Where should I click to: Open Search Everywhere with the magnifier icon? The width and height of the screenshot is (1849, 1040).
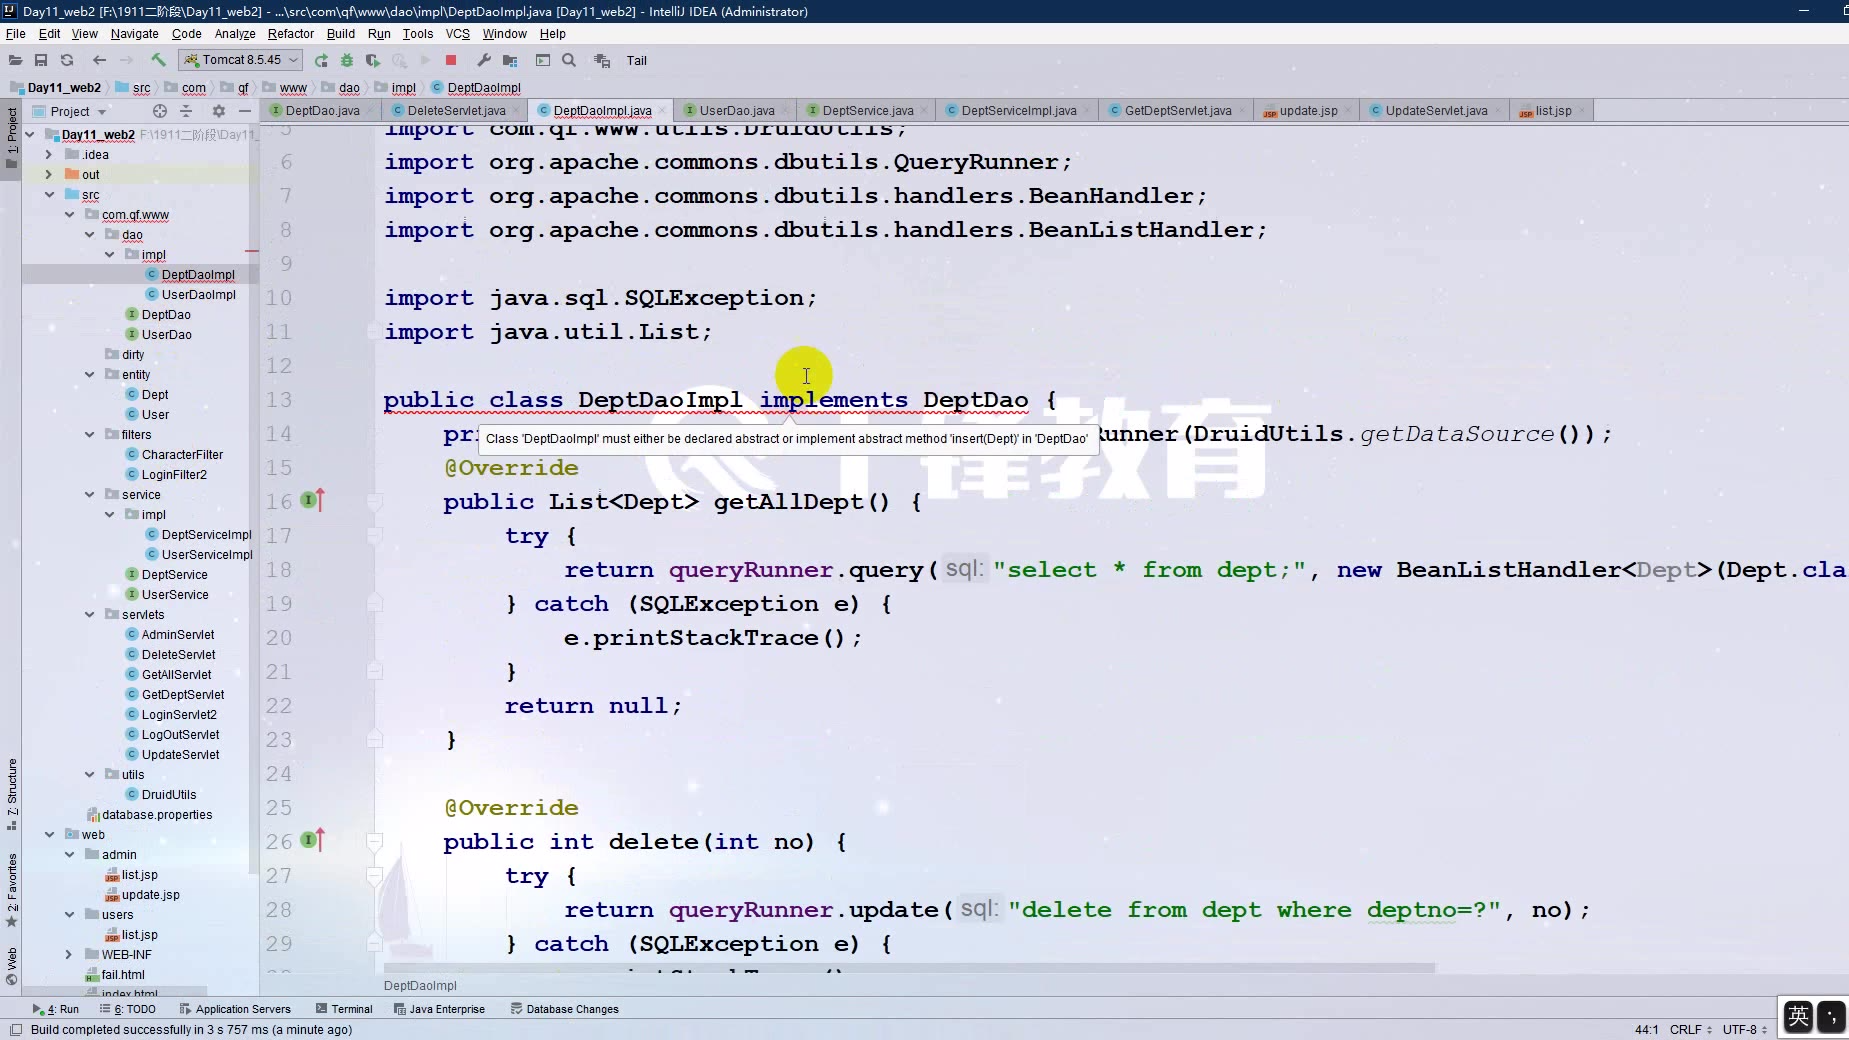click(568, 60)
